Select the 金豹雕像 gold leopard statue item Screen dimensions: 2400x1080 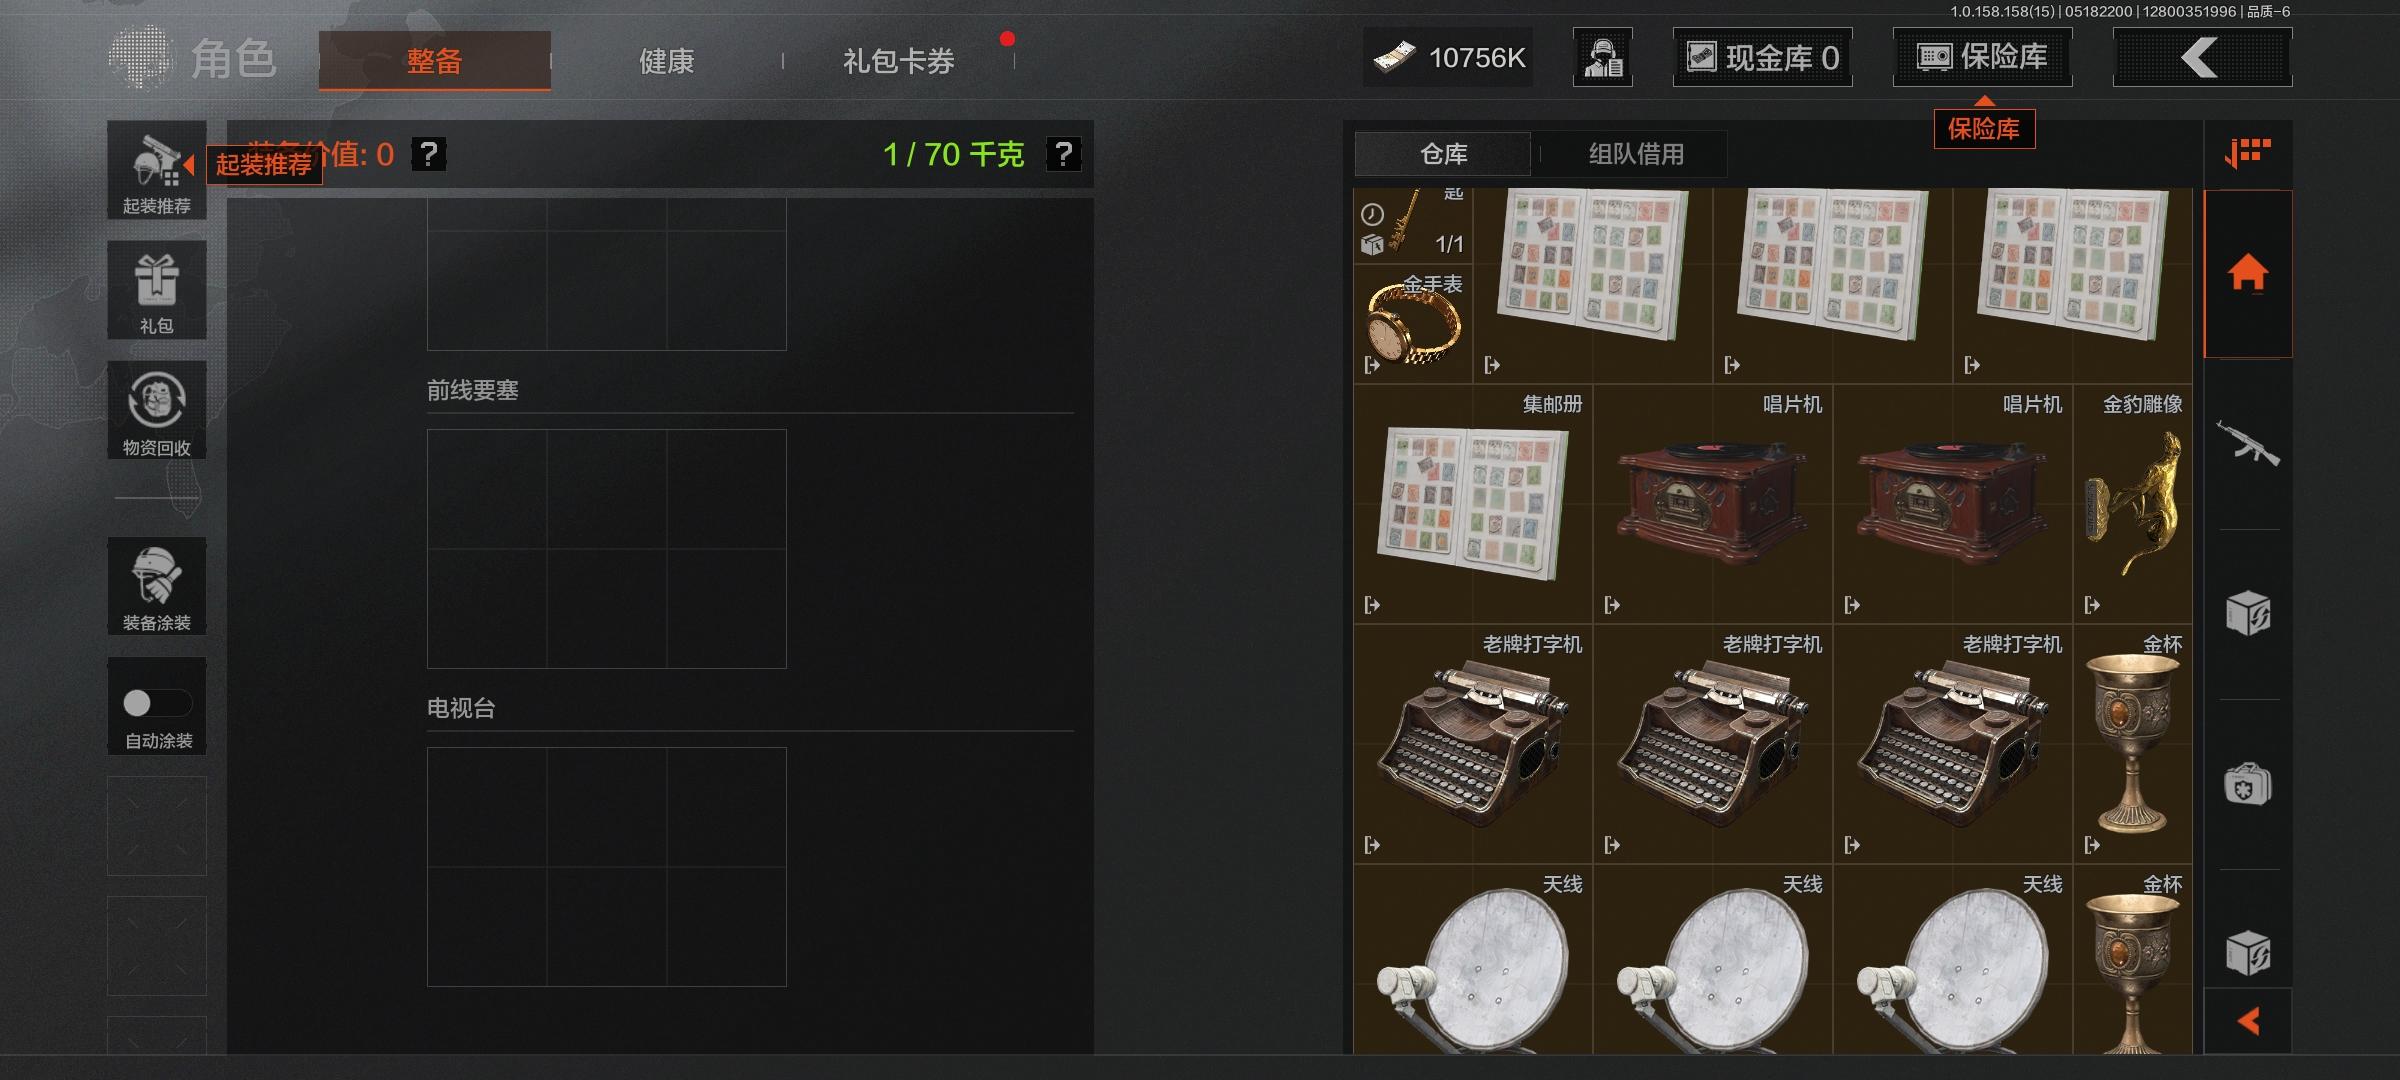coord(2133,505)
